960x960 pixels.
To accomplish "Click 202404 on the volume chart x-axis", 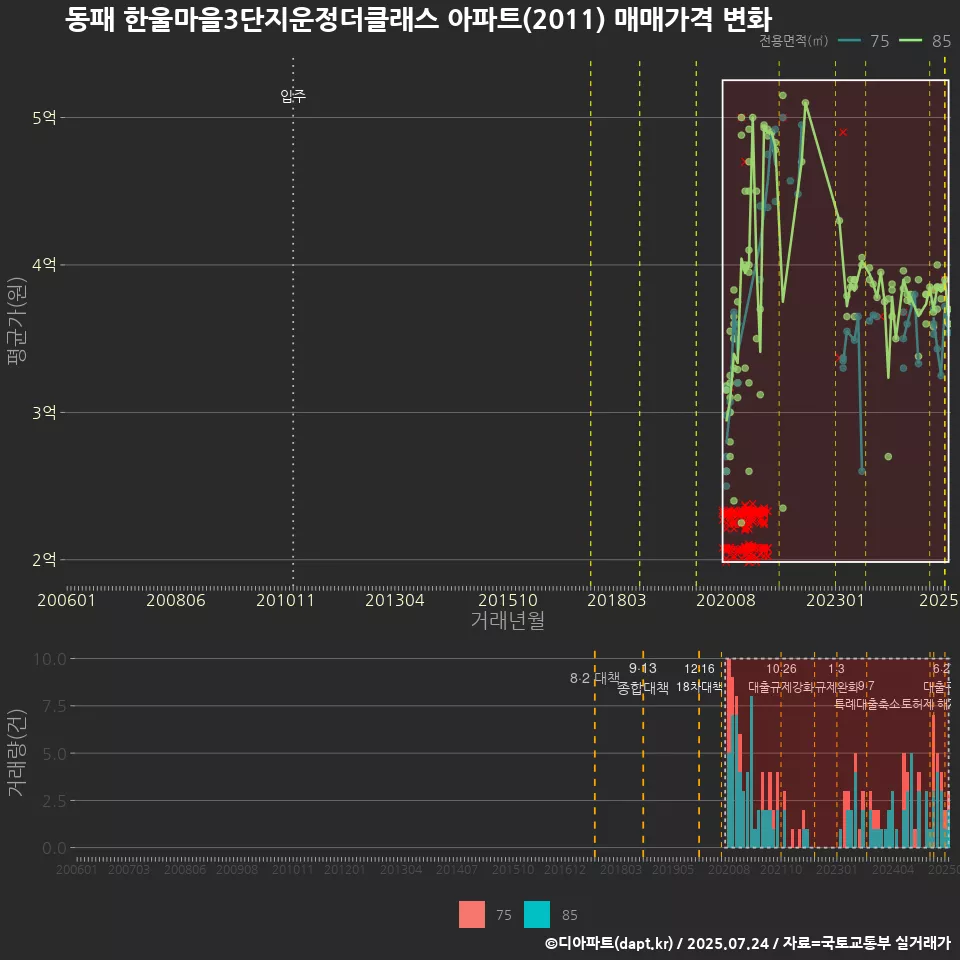I will coord(893,869).
